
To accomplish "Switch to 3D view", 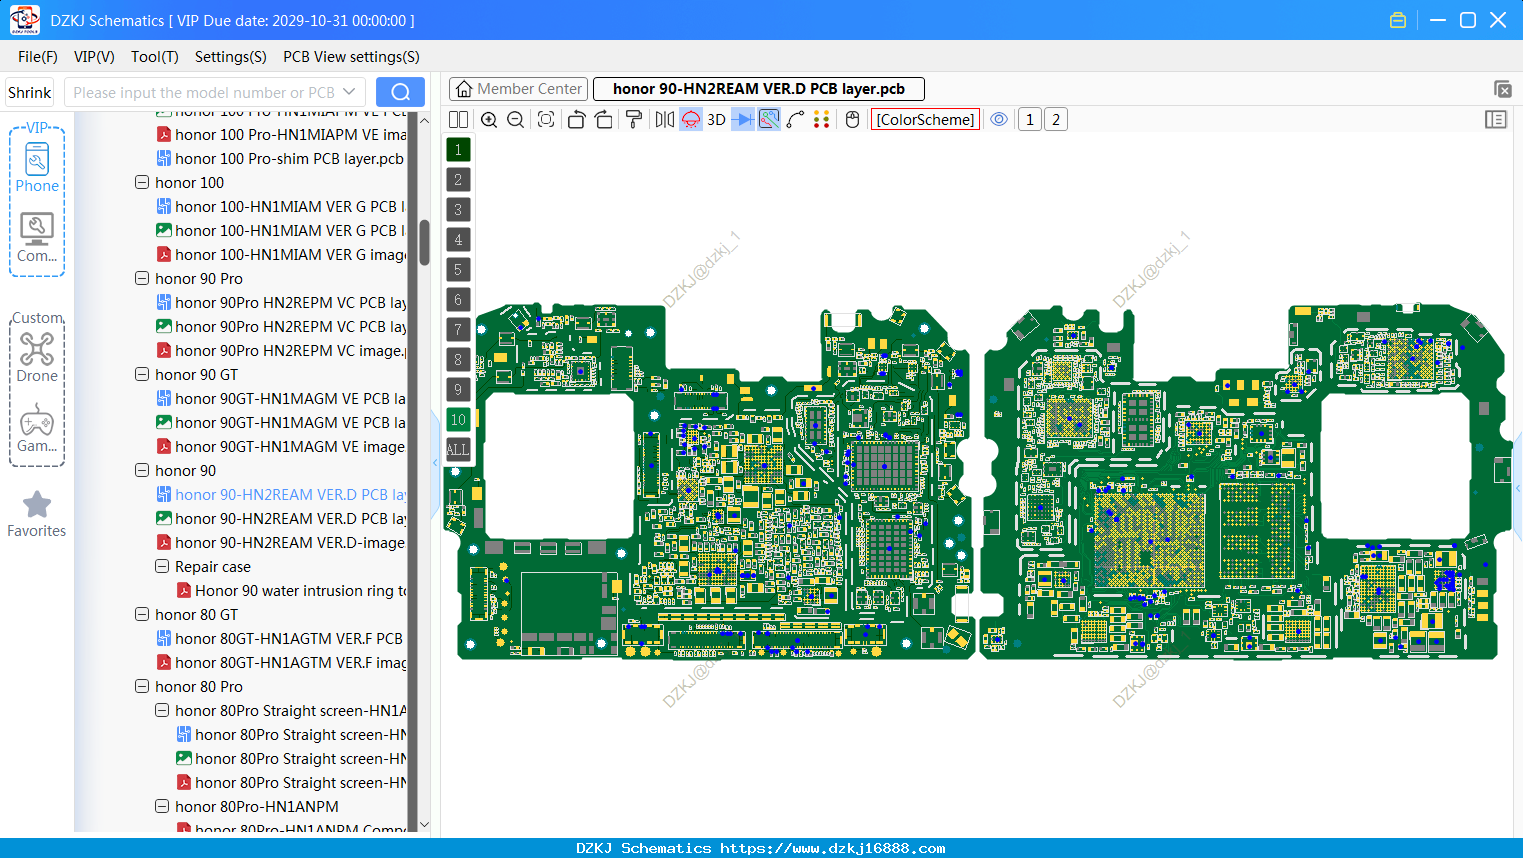I will click(x=716, y=120).
